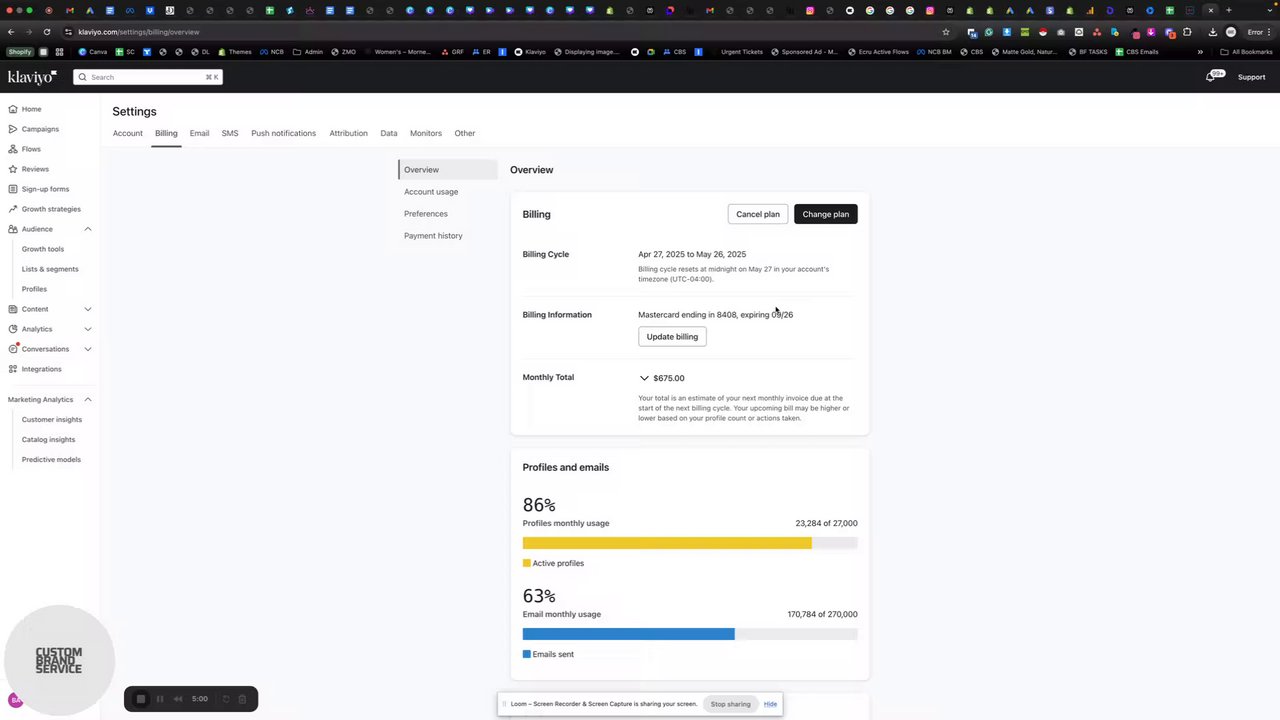
Task: Go back in browser history
Action: click(11, 32)
